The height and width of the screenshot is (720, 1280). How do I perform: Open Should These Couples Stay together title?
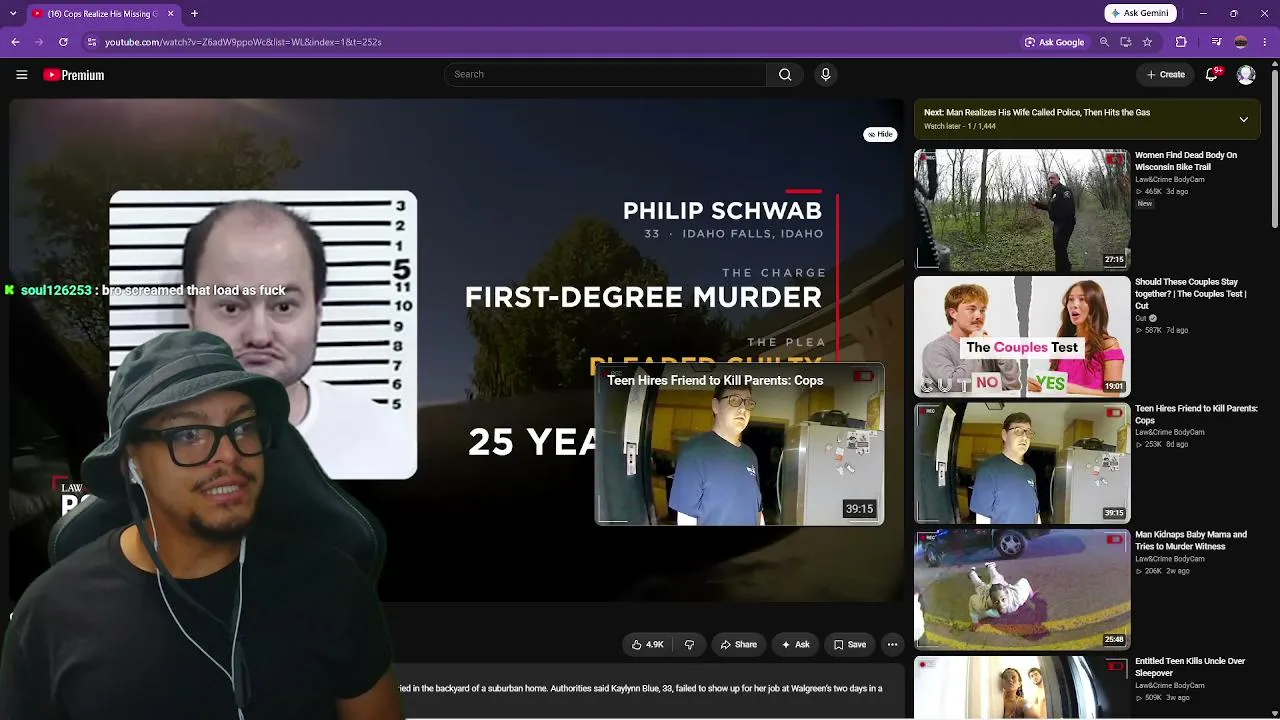(x=1191, y=294)
